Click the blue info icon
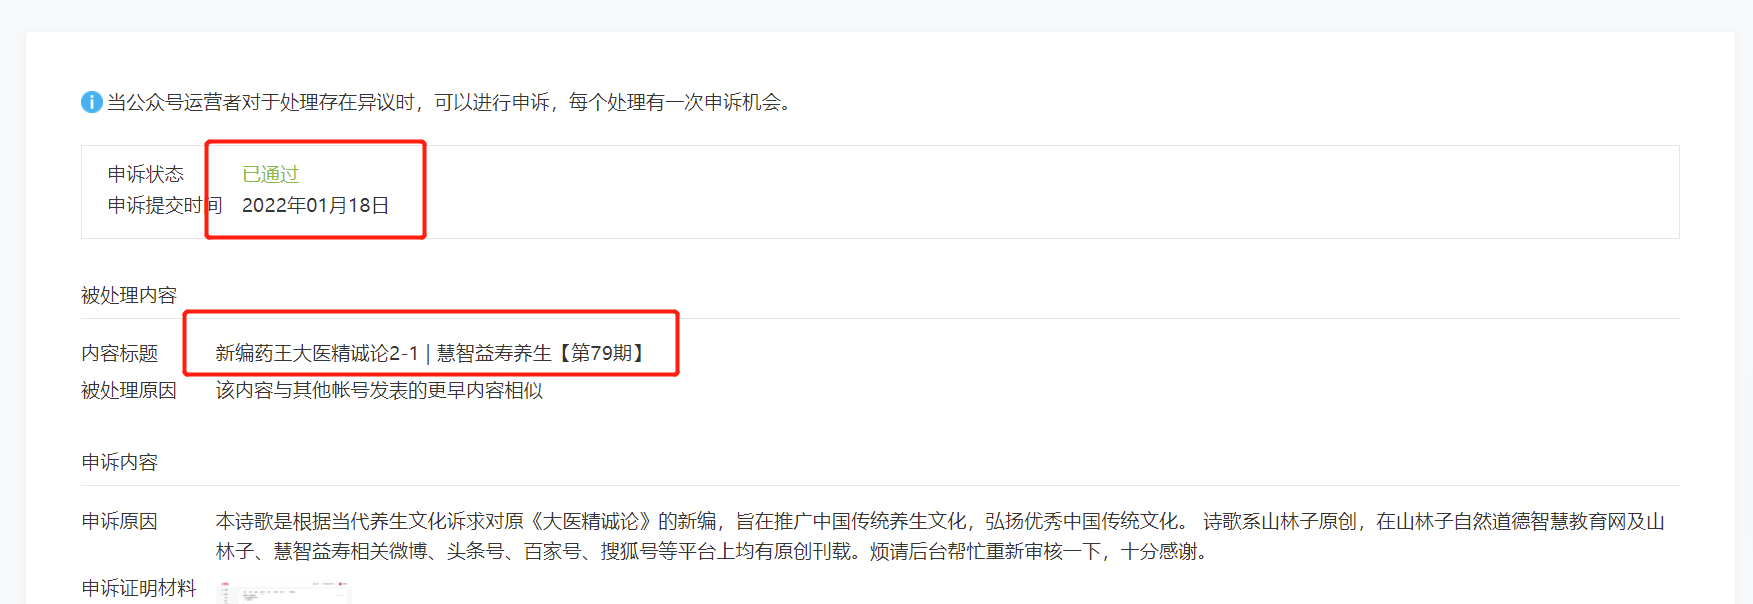The image size is (1753, 604). [91, 102]
